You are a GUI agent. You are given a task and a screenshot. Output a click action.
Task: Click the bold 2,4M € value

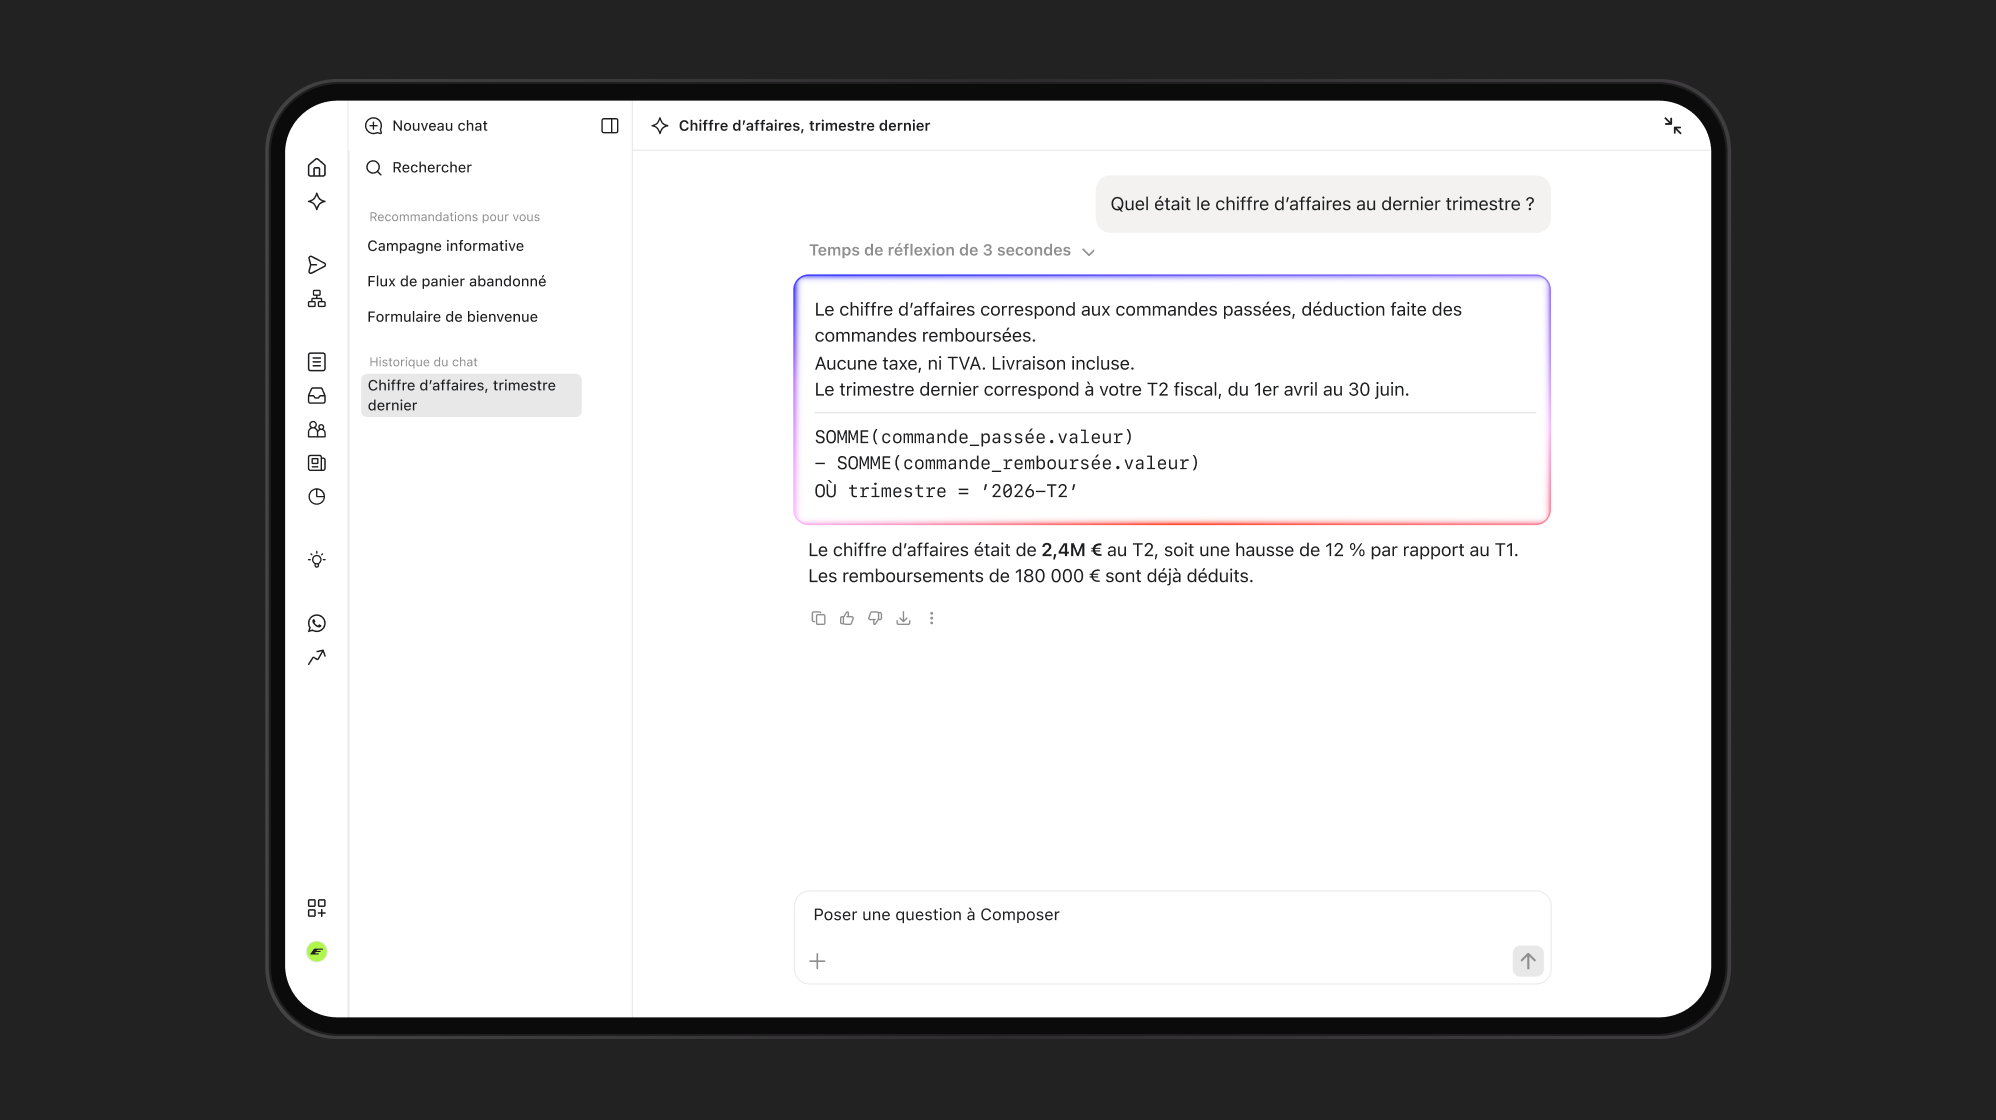(1071, 550)
